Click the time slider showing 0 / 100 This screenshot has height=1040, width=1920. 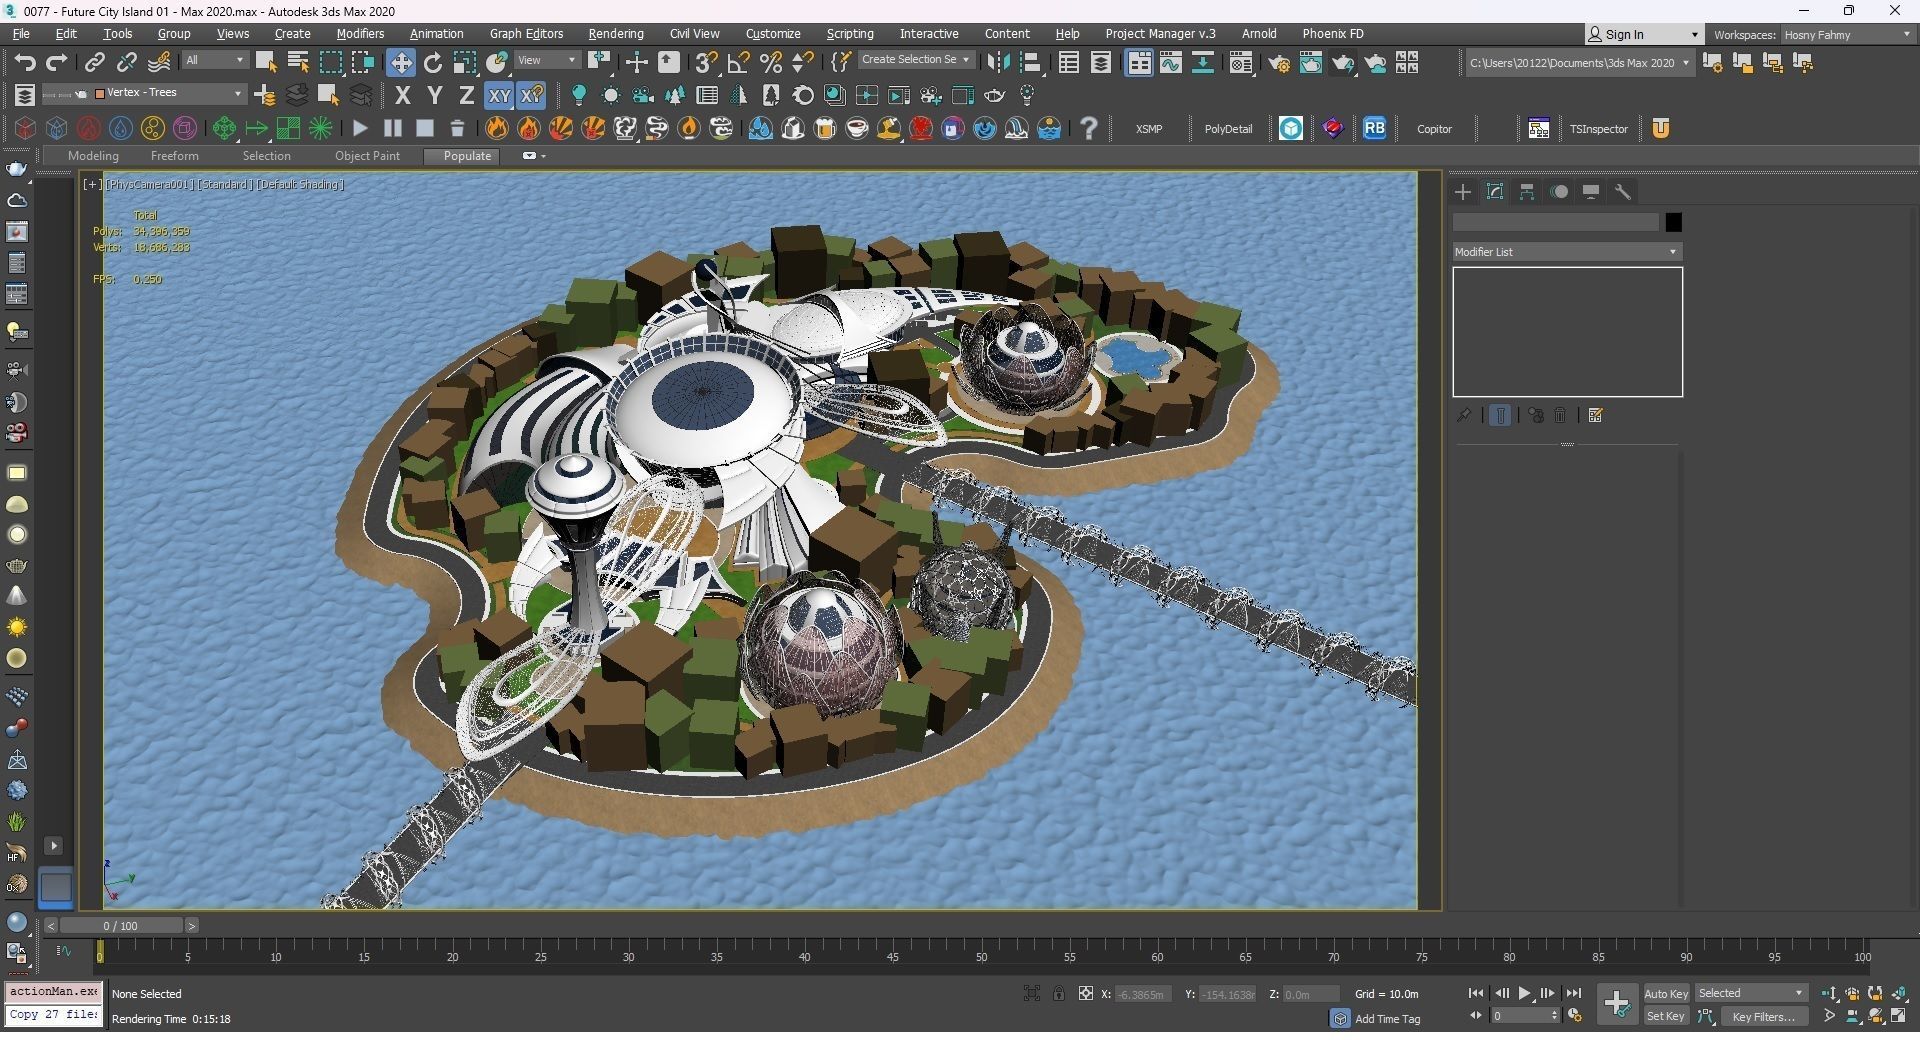tap(120, 926)
